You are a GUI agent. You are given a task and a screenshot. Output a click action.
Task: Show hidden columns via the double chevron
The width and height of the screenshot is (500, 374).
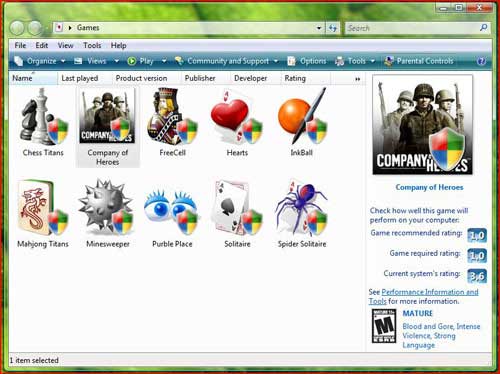[x=358, y=79]
